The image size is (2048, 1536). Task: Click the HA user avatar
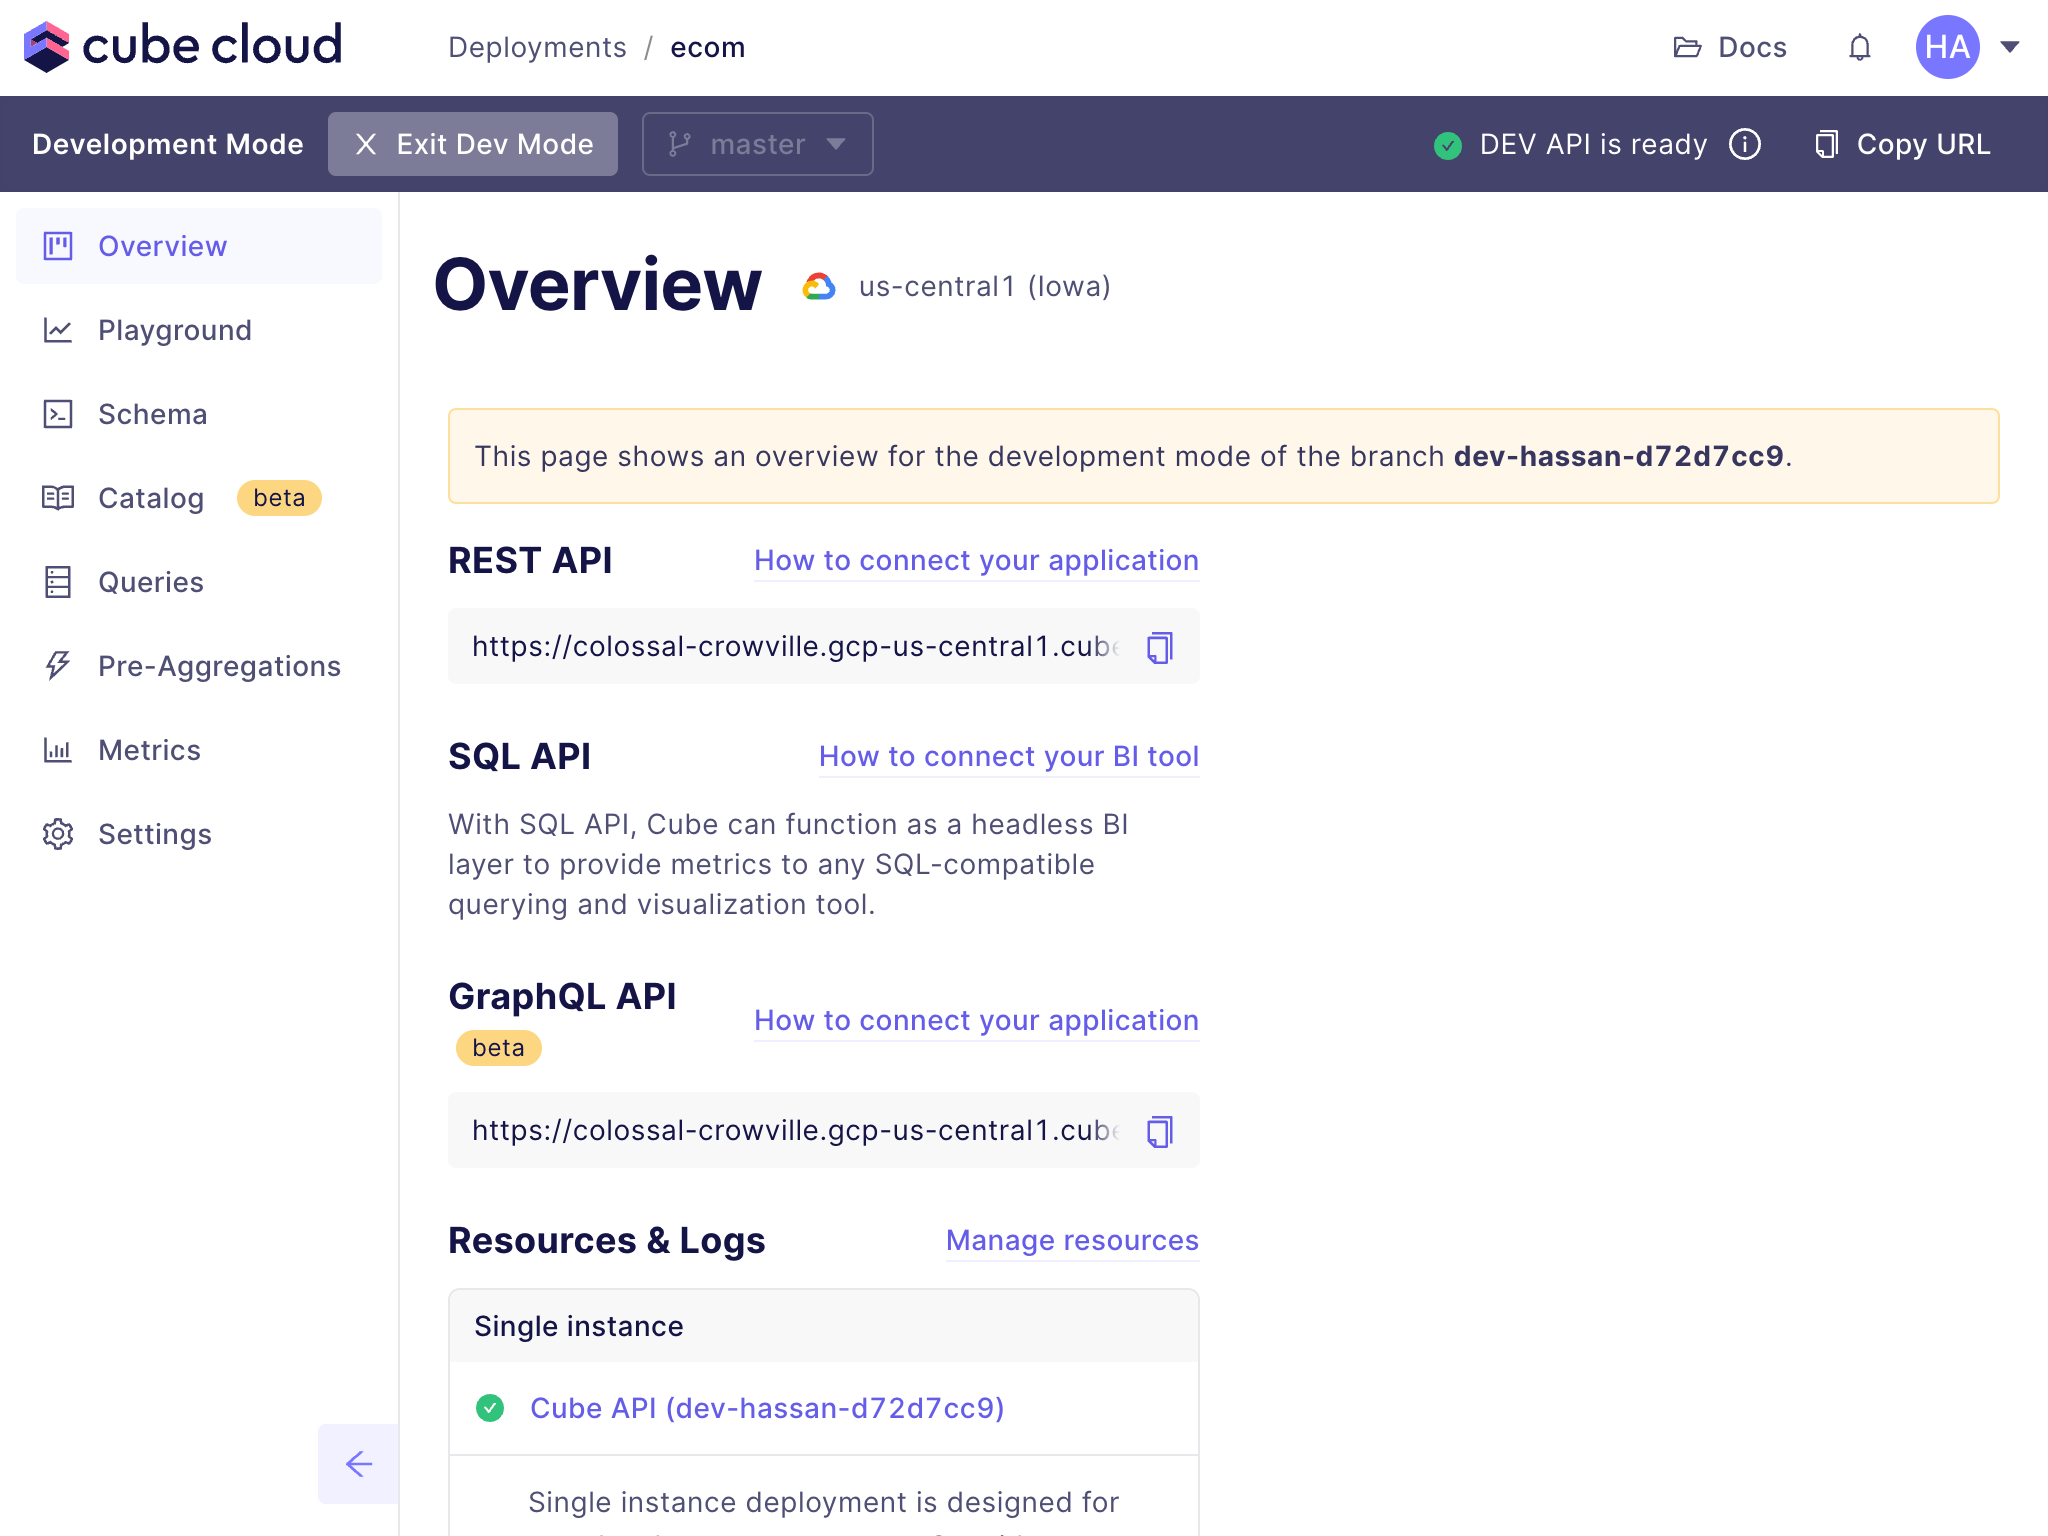coord(1947,47)
